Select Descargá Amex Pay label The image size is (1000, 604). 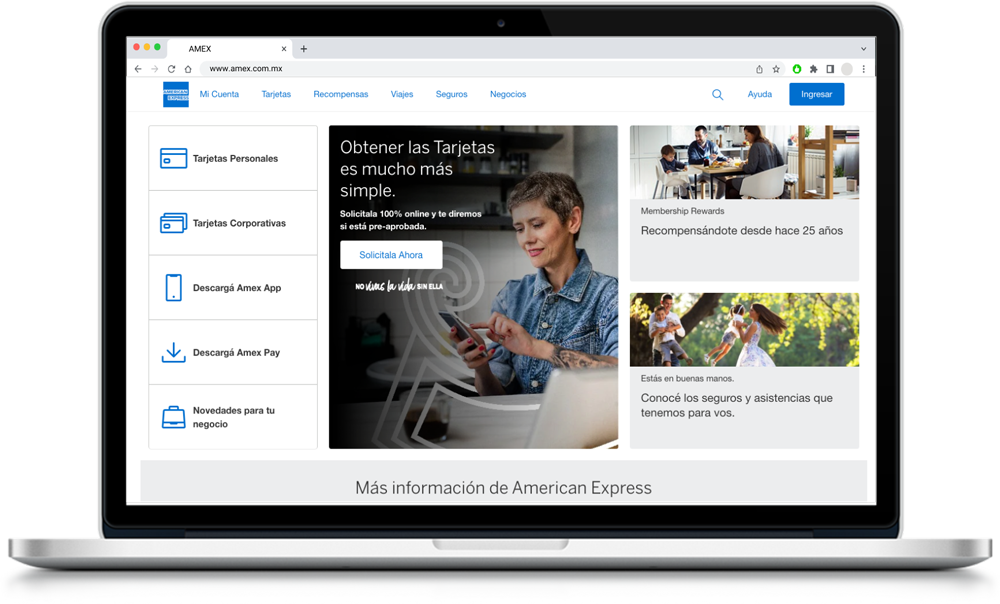tap(236, 353)
